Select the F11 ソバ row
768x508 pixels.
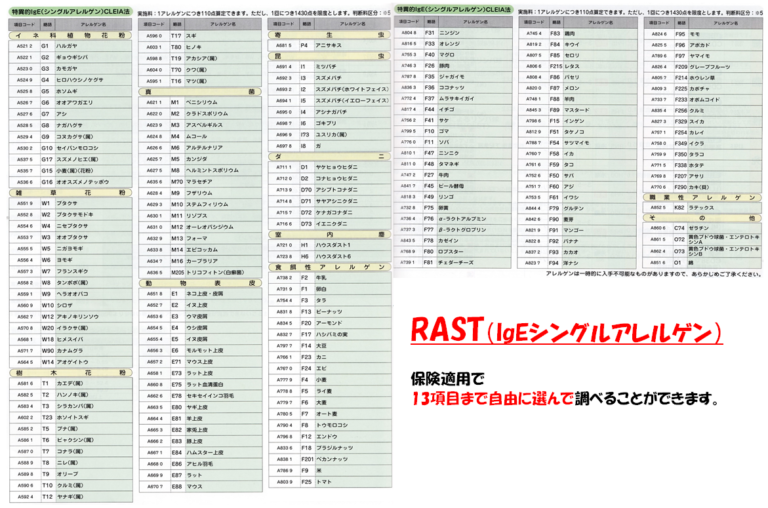pos(453,142)
